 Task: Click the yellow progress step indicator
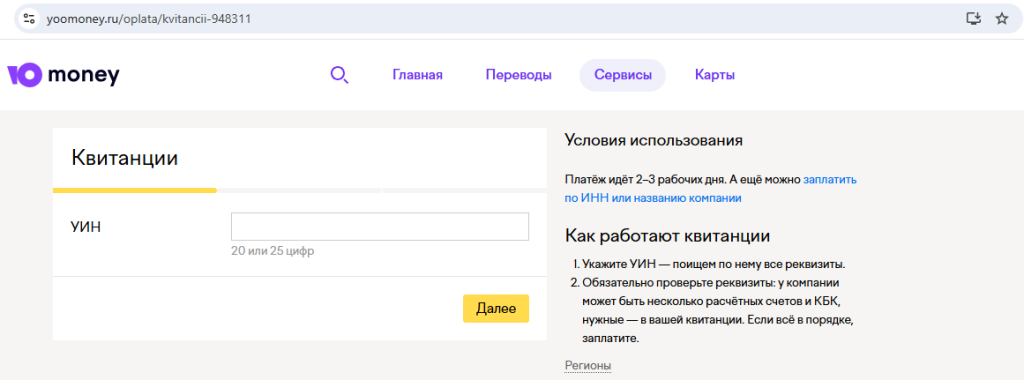pos(135,191)
